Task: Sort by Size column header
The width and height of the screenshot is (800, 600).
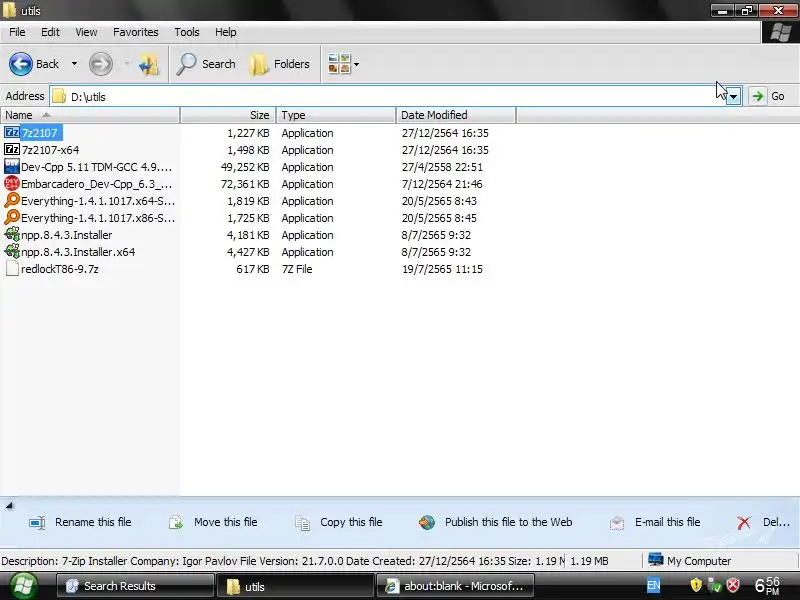Action: [x=228, y=115]
